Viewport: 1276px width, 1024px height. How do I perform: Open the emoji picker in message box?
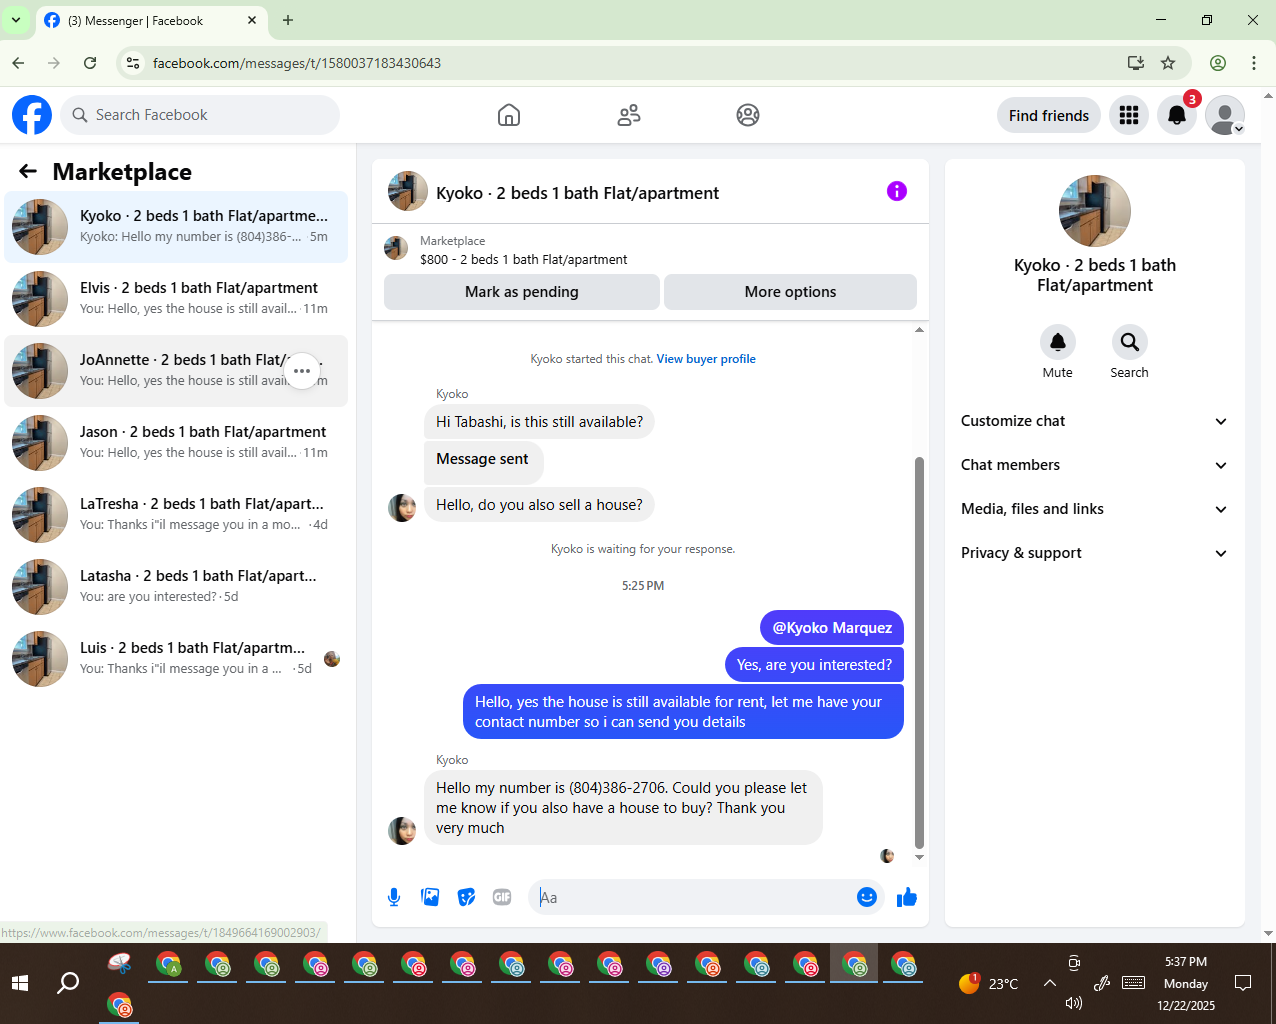point(867,897)
